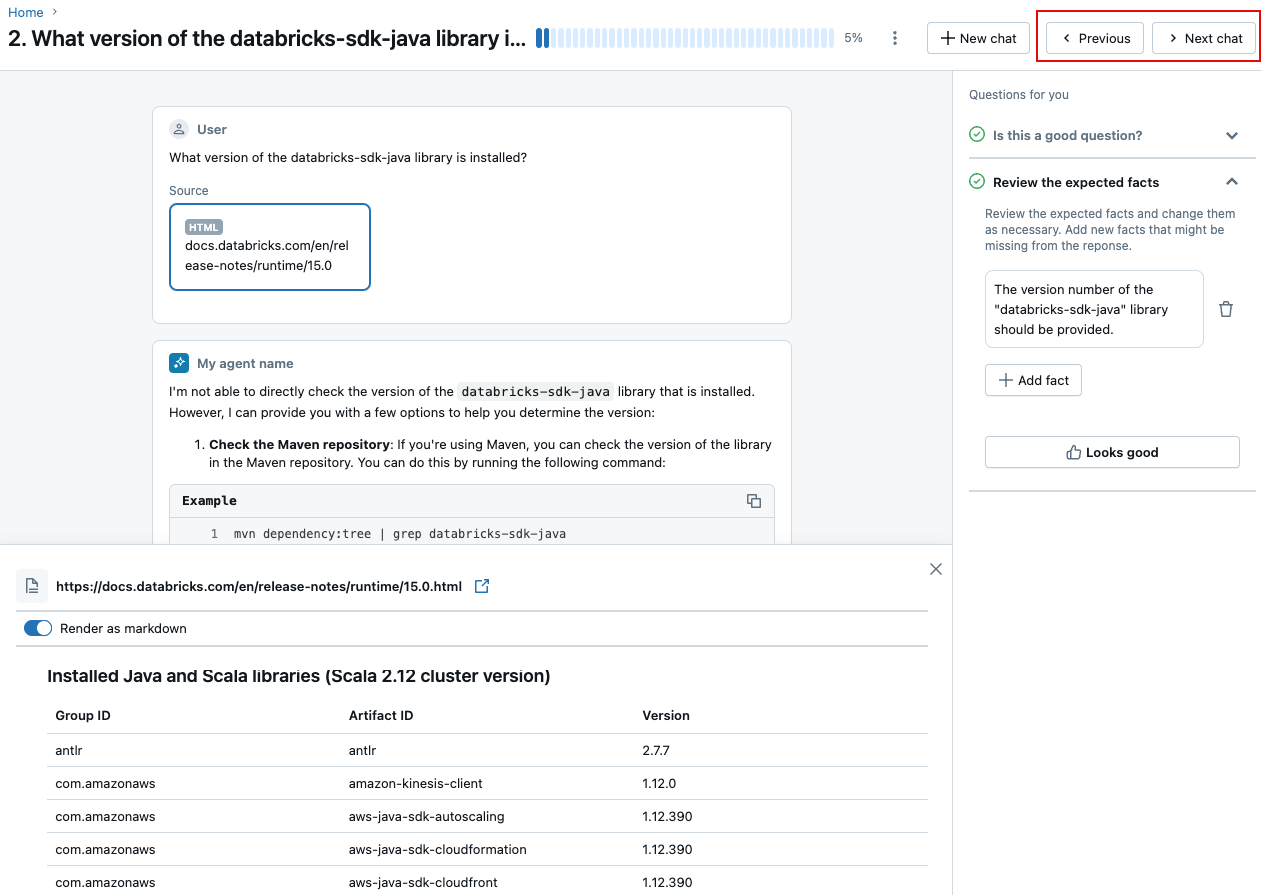The image size is (1262, 895).
Task: Go to the Home breadcrumb
Action: click(26, 12)
